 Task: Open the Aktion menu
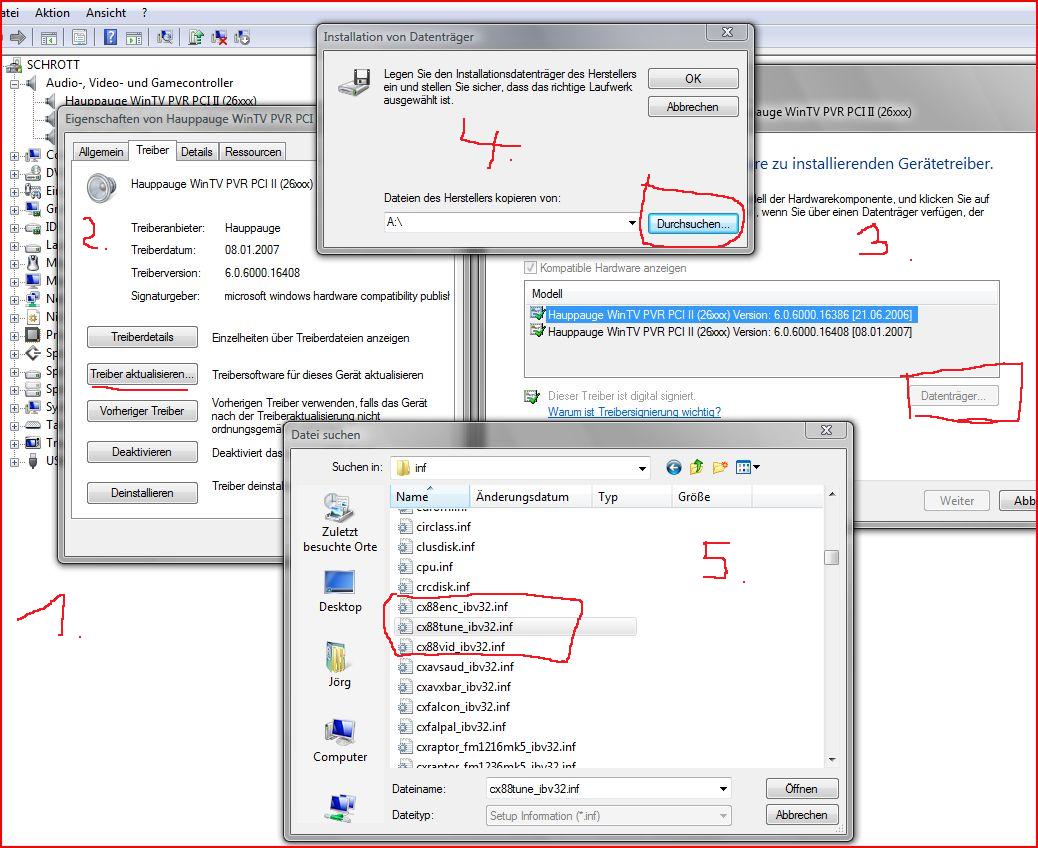pos(52,13)
